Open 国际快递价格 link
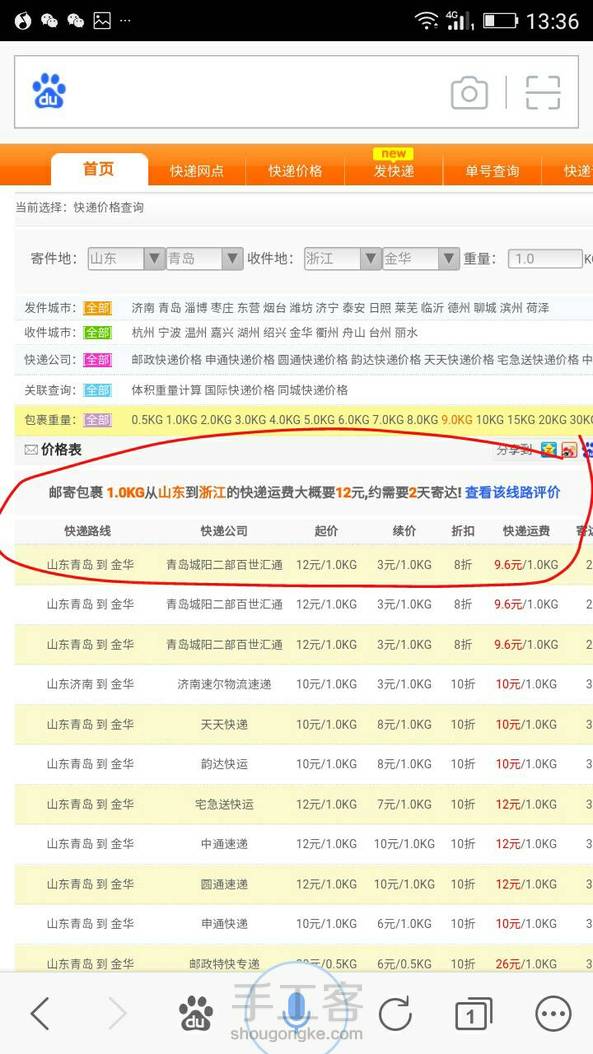This screenshot has height=1054, width=593. pyautogui.click(x=240, y=390)
